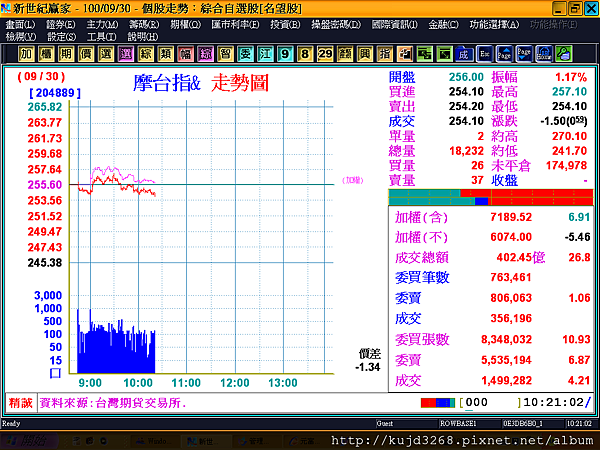Click the 價 (price) toolbar icon
The image size is (600, 450).
(x=86, y=54)
